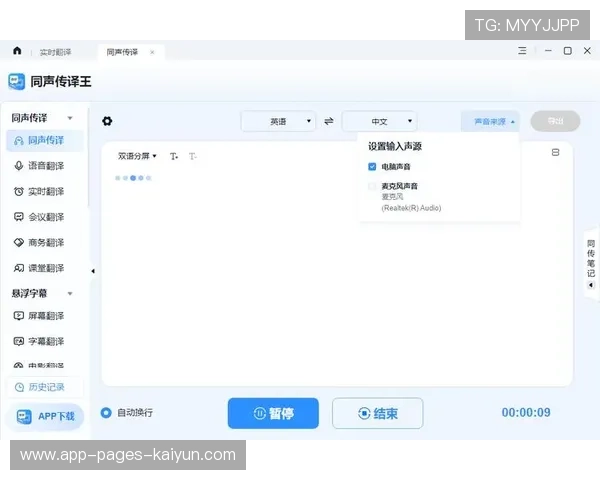This screenshot has width=600, height=480.
Task: Toggle the 自动换行 radio option
Action: tap(106, 413)
